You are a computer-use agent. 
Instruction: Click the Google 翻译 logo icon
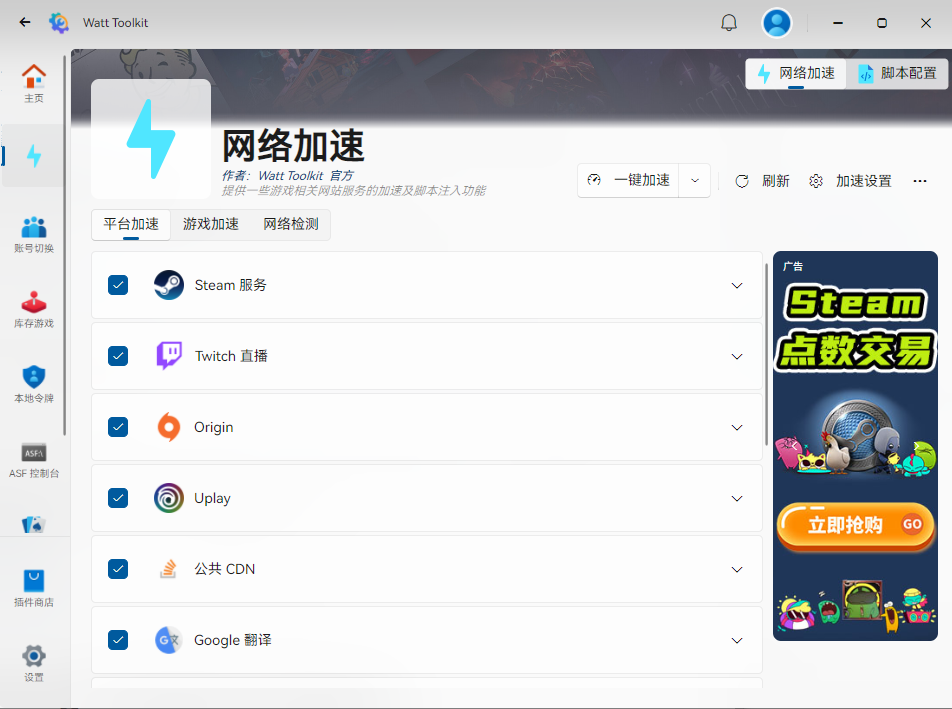(x=169, y=640)
